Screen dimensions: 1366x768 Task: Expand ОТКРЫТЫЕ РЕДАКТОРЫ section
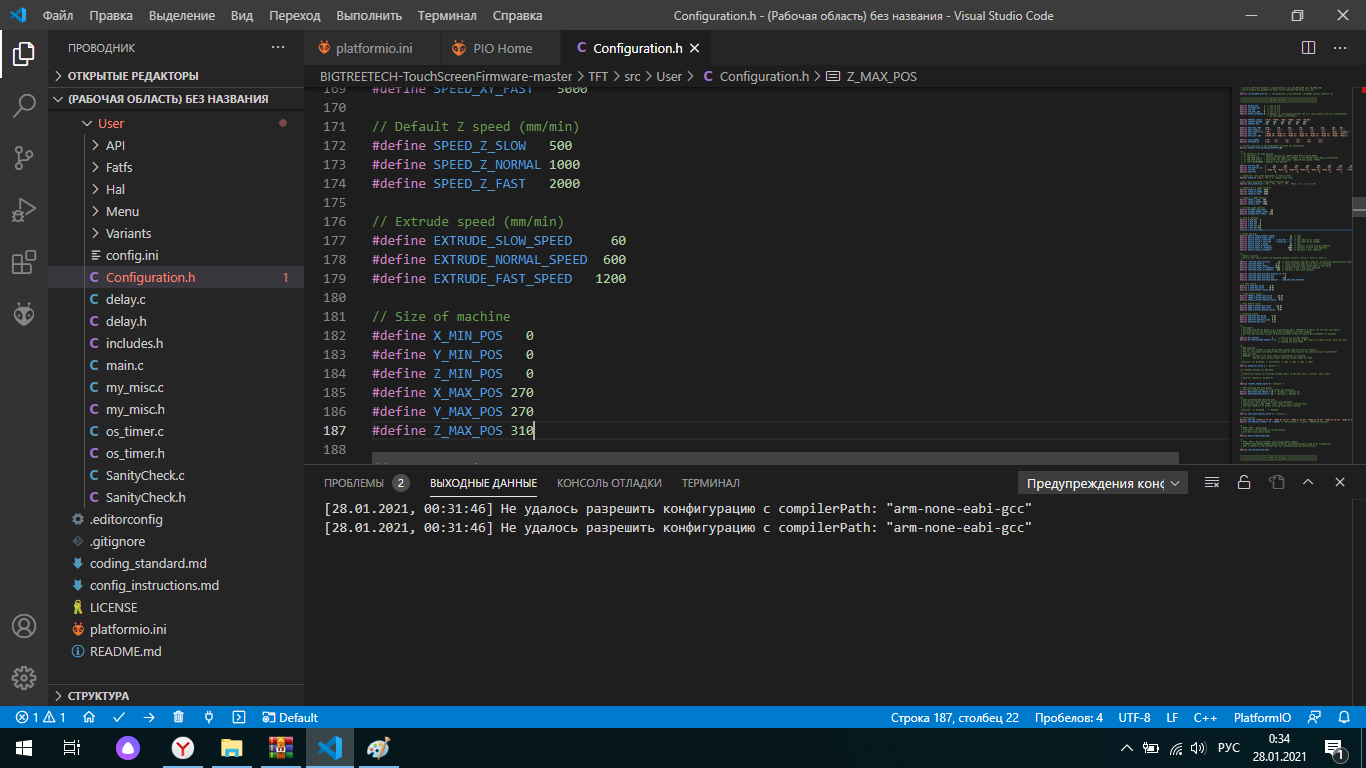tap(132, 76)
